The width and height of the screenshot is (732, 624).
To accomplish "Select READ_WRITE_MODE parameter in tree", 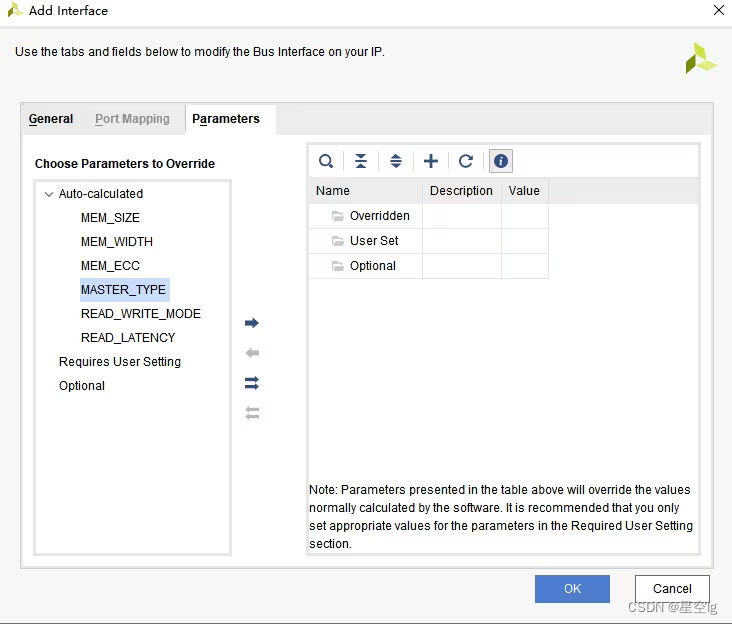I will click(141, 314).
